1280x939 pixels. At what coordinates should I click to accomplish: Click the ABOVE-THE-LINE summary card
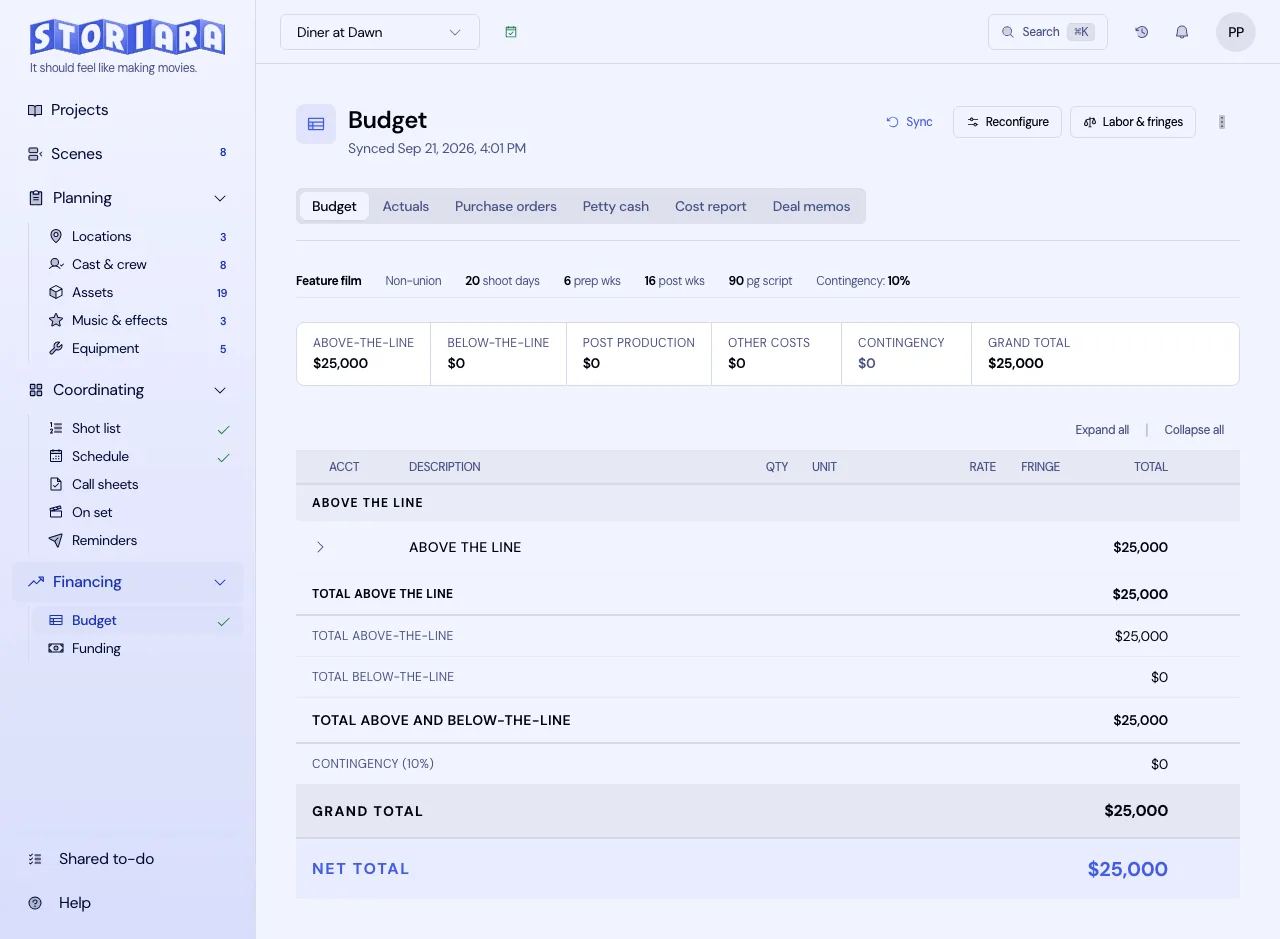click(x=364, y=354)
